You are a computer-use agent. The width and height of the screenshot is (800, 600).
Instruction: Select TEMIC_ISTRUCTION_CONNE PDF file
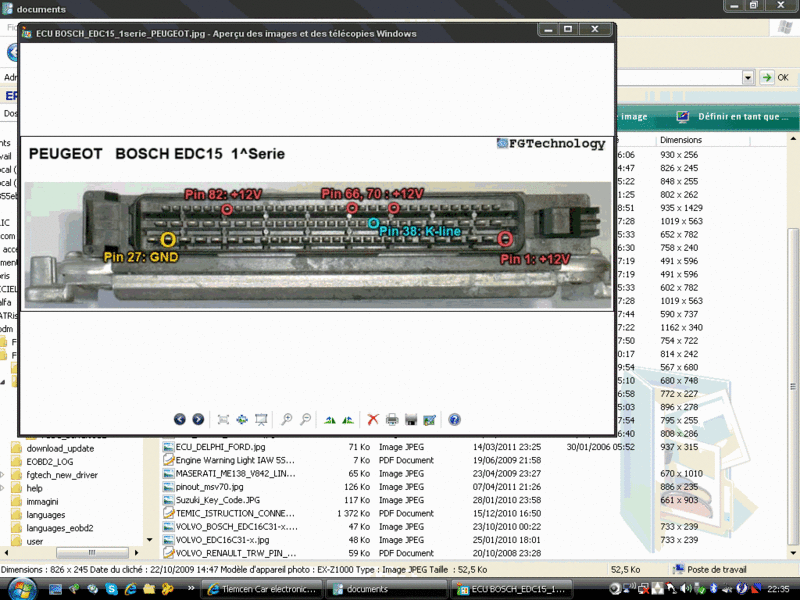235,513
